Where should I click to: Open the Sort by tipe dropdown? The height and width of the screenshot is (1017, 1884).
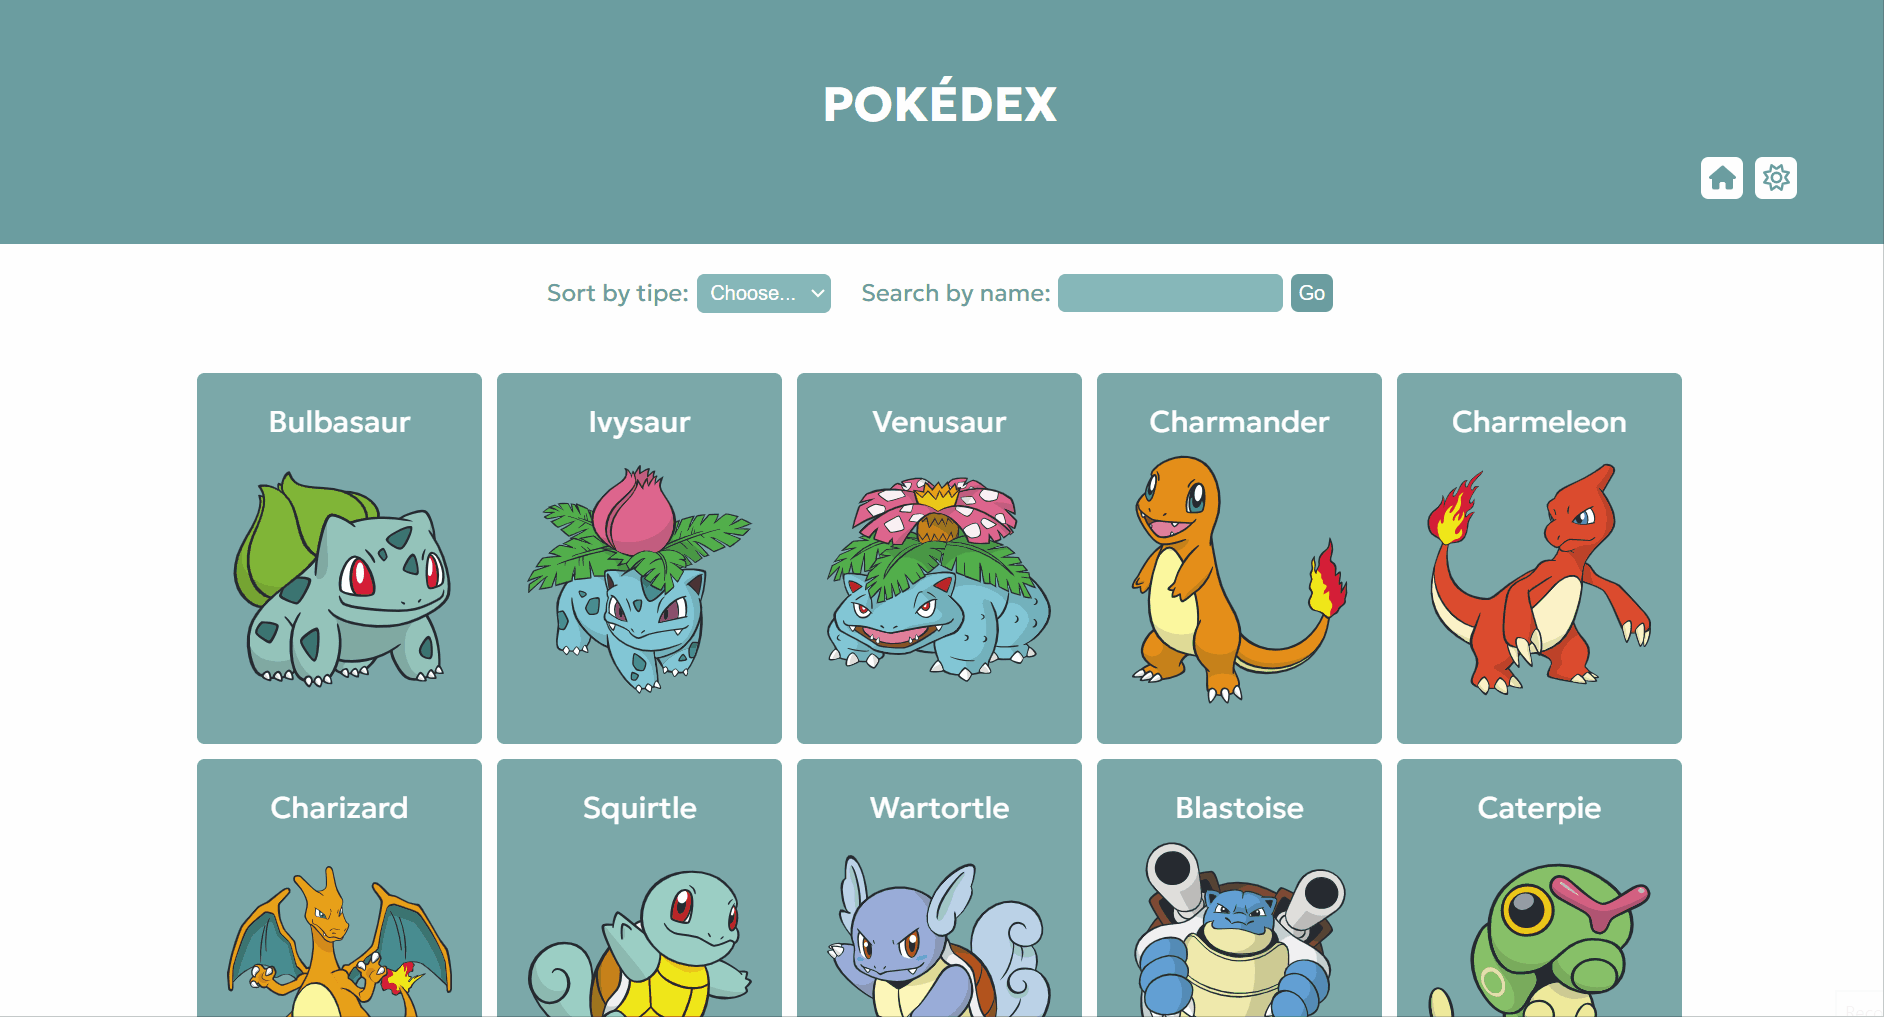[x=764, y=293]
